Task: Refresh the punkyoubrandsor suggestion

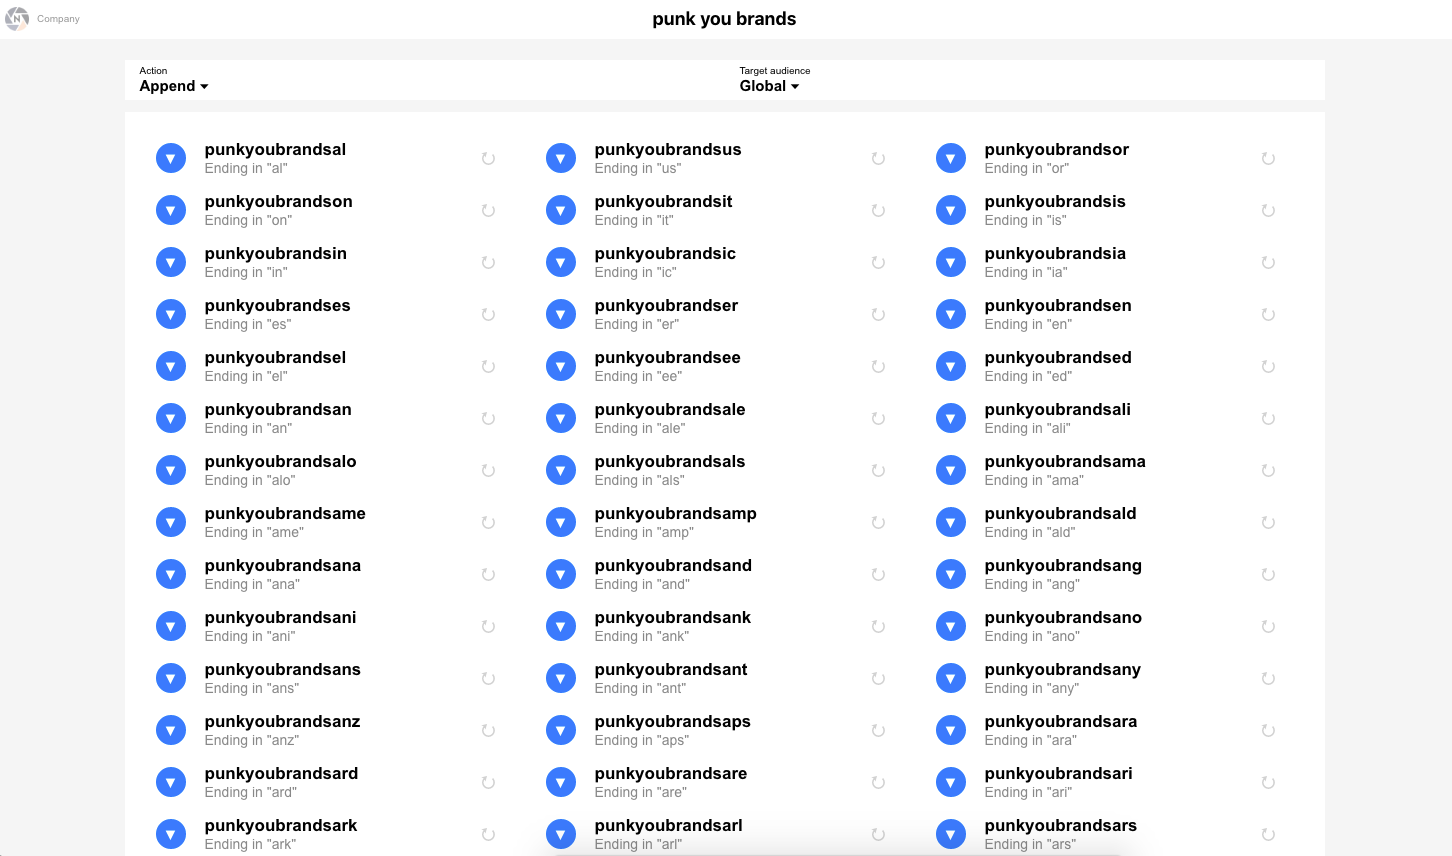Action: [x=1268, y=158]
